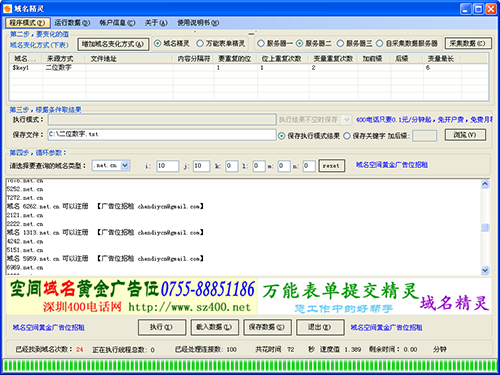The height and width of the screenshot is (375, 500).
Task: Click the l loop parameter field
Action: (x=259, y=166)
